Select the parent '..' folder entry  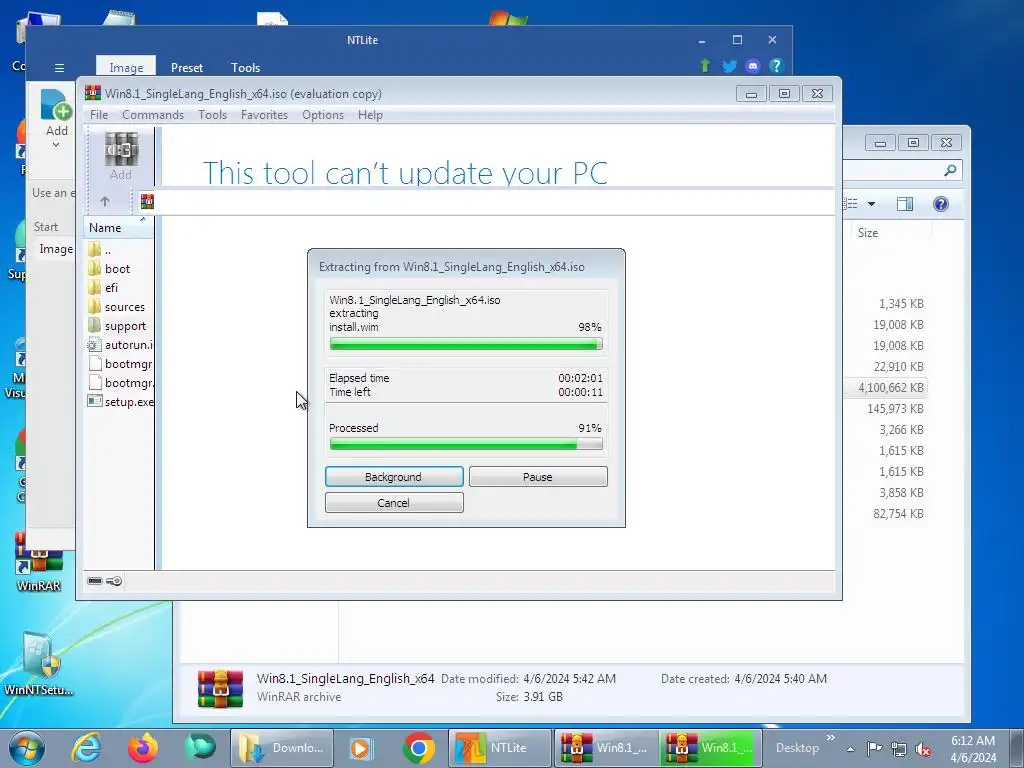(108, 249)
